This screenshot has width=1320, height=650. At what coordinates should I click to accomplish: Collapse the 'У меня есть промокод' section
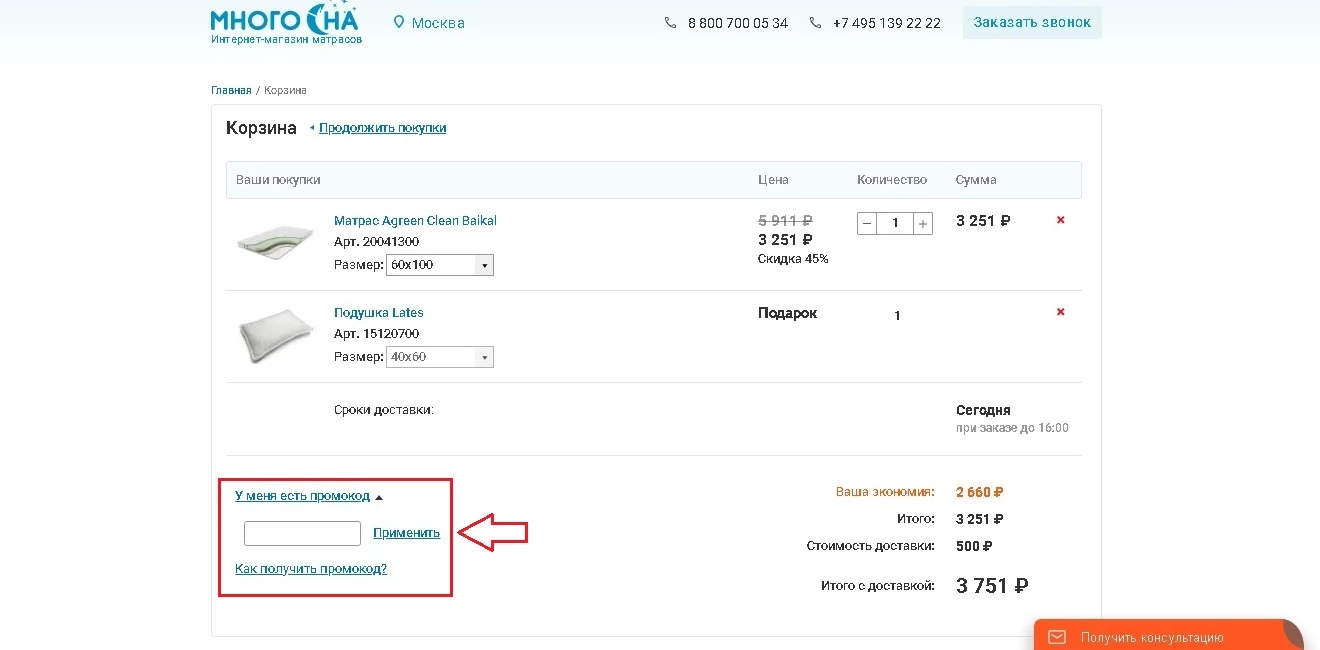coord(309,496)
